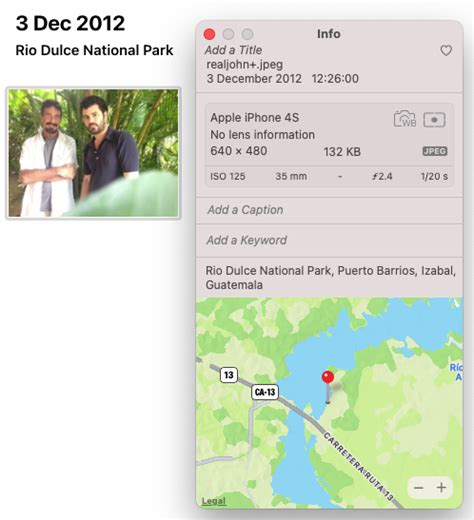The width and height of the screenshot is (474, 520).
Task: Click the Rio Dulce National Park location address
Action: (x=330, y=278)
